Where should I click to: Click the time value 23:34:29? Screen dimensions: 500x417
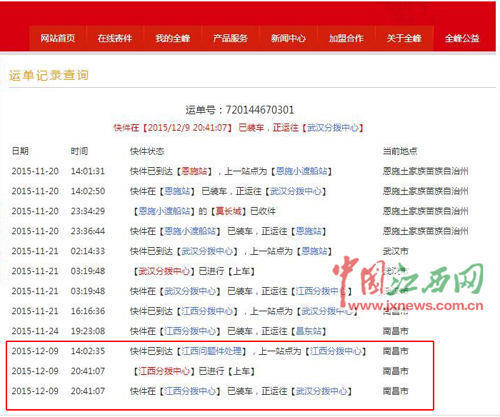coord(88,211)
